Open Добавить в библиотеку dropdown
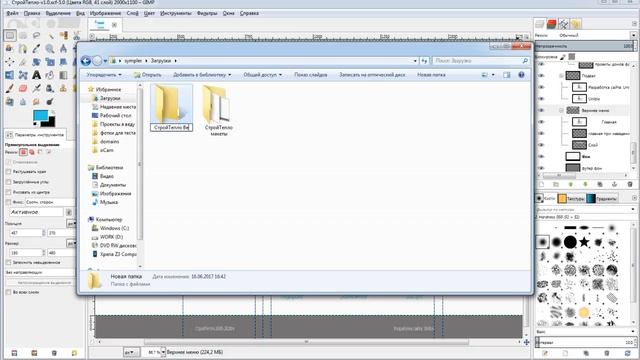Viewport: 640px width, 360px height. 202,75
